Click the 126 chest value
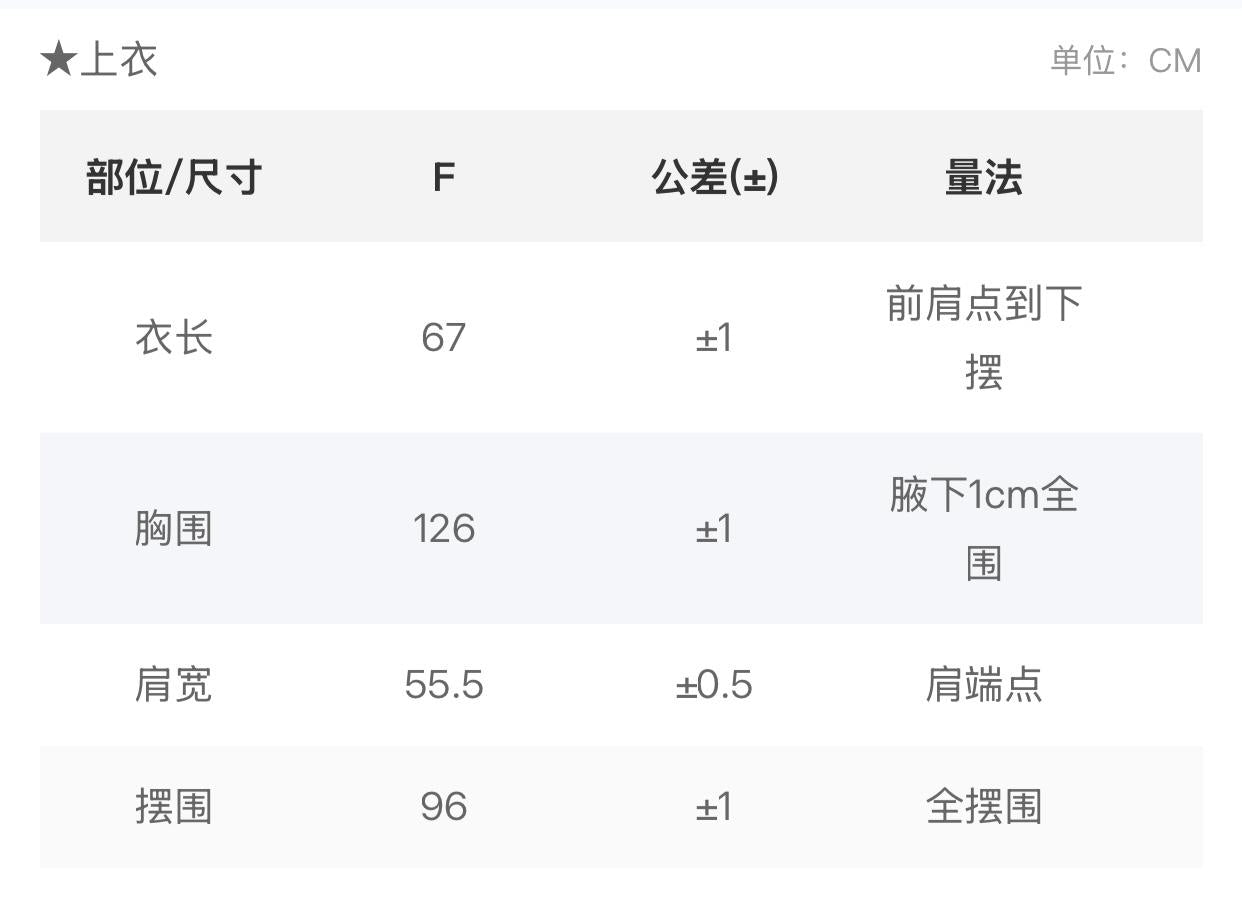This screenshot has height=910, width=1242. (443, 528)
